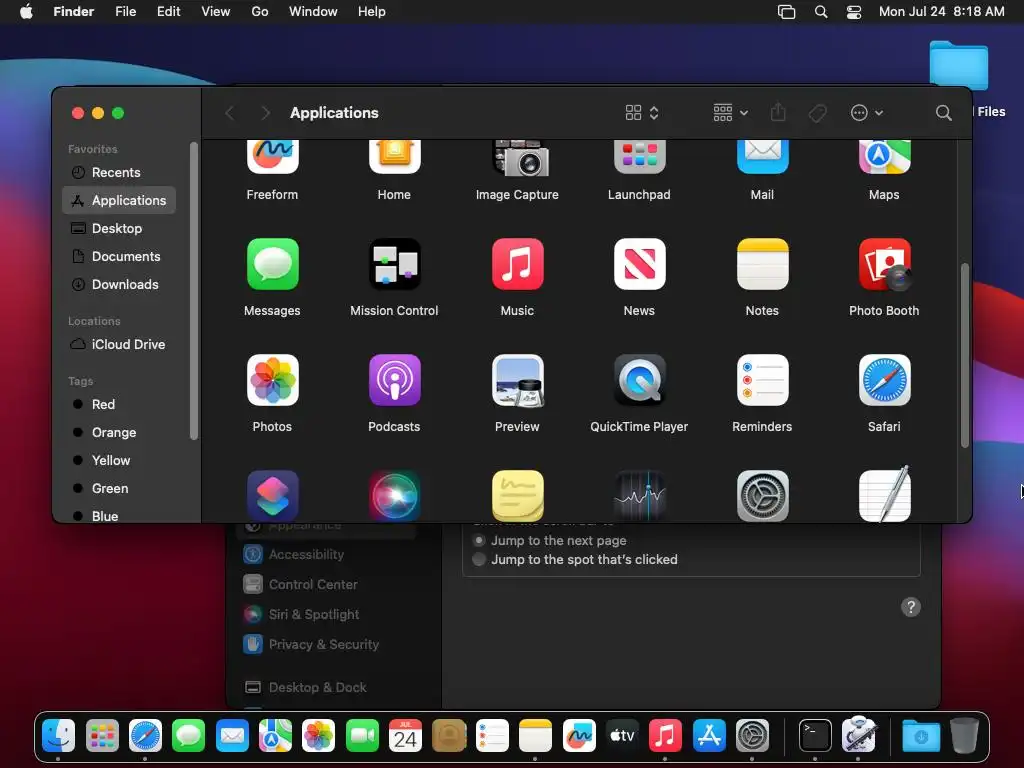Viewport: 1024px width, 768px height.
Task: Select Documents in the Finder sidebar
Action: click(x=119, y=257)
